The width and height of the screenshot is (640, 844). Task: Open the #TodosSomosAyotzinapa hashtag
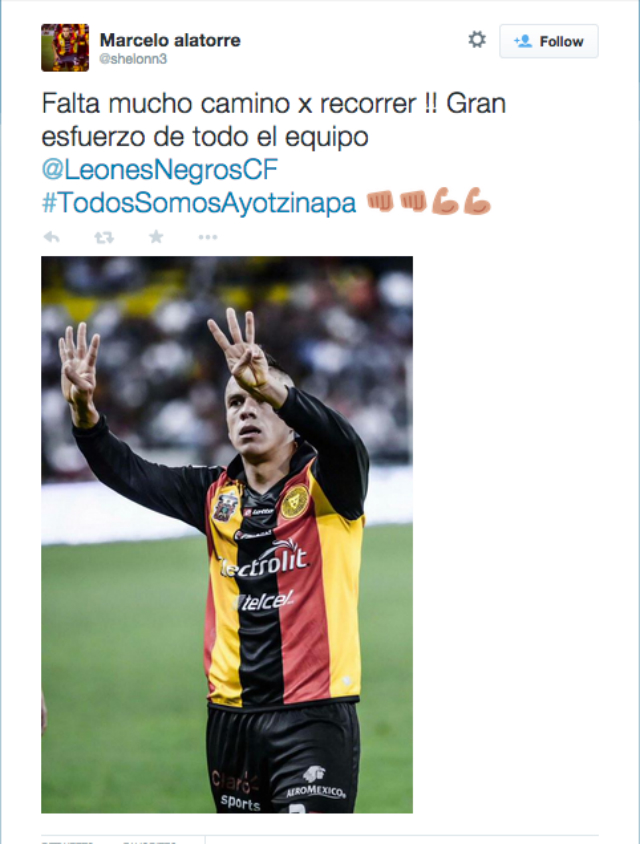coord(199,203)
